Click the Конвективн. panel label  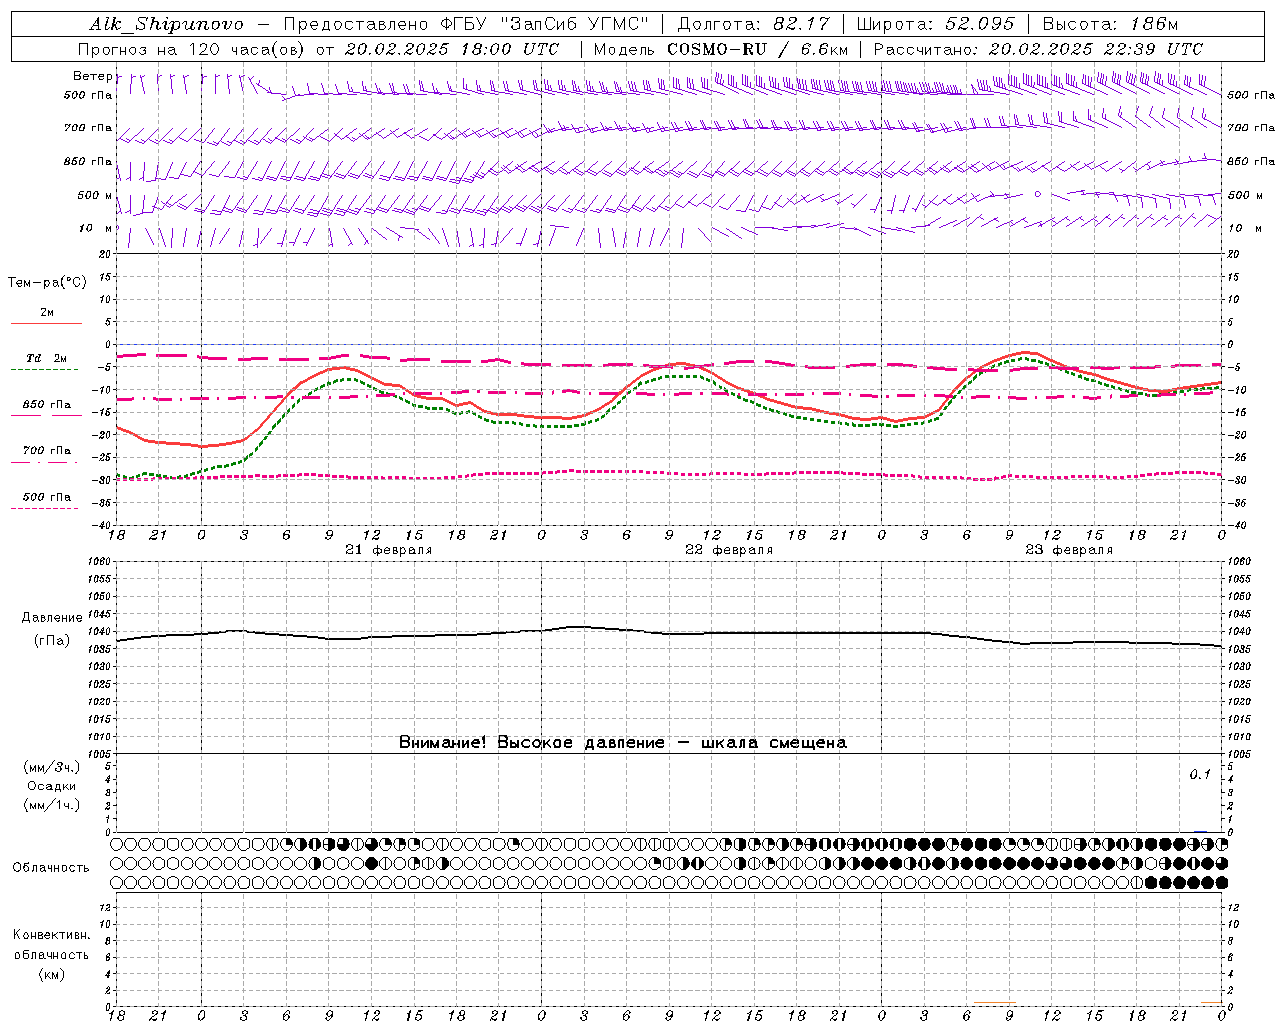point(51,935)
